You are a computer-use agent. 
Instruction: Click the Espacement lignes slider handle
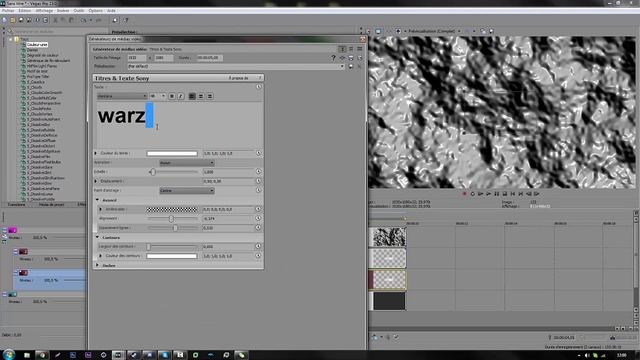pos(176,228)
